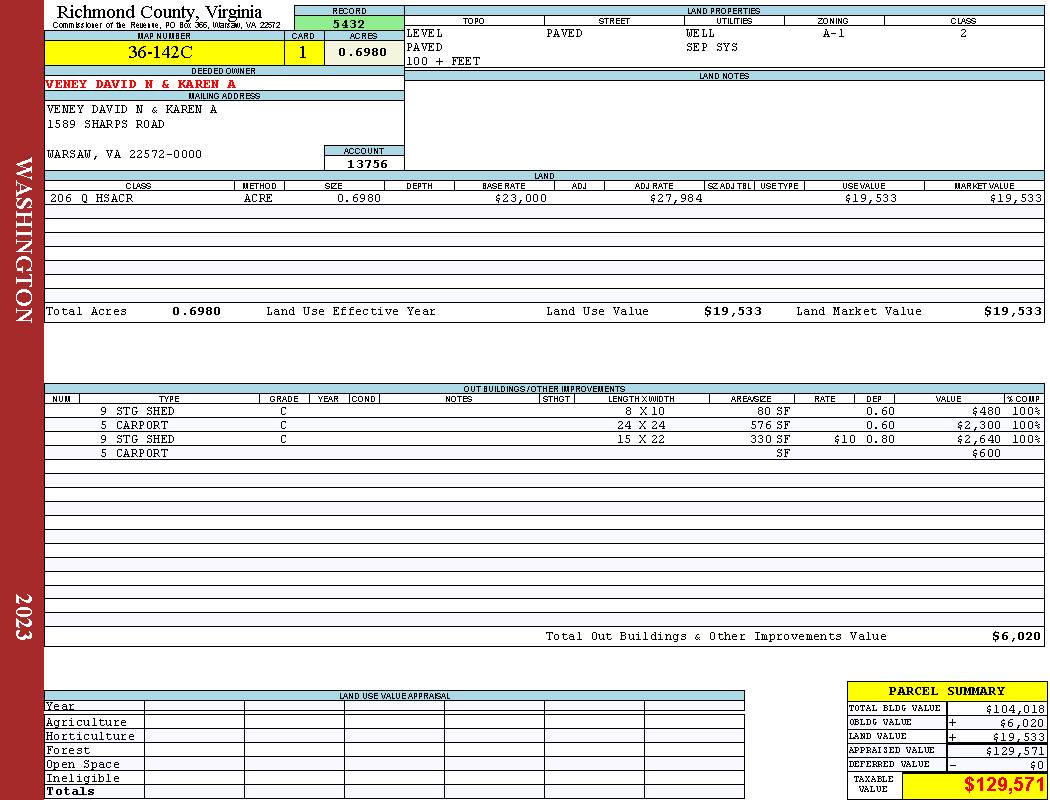Click total building value $104,018
The width and height of the screenshot is (1050, 800).
click(1015, 709)
